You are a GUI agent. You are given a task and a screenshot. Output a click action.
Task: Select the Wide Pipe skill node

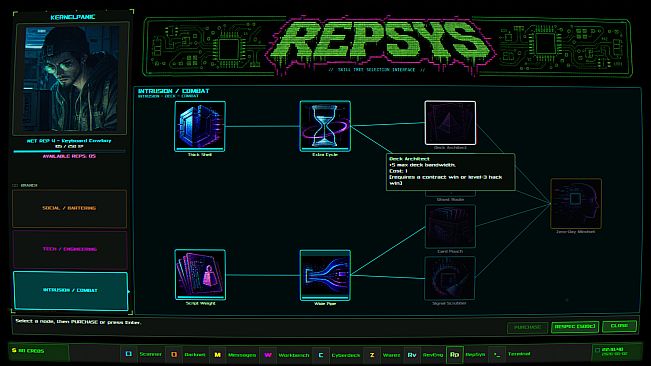[x=325, y=275]
